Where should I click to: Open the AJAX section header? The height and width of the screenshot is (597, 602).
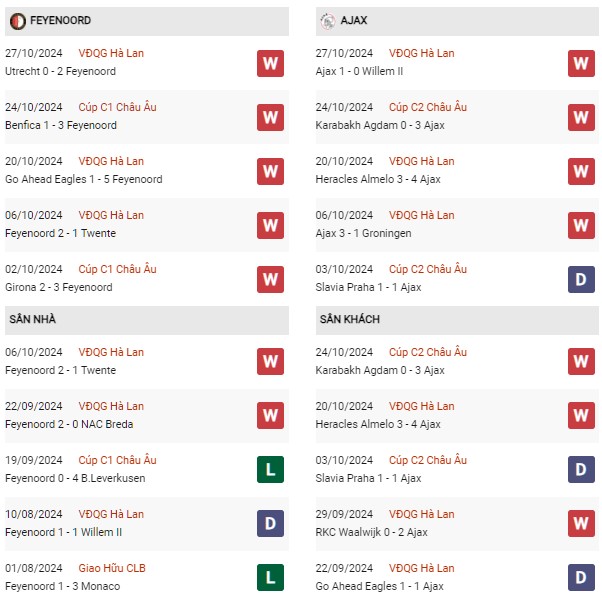pos(457,21)
